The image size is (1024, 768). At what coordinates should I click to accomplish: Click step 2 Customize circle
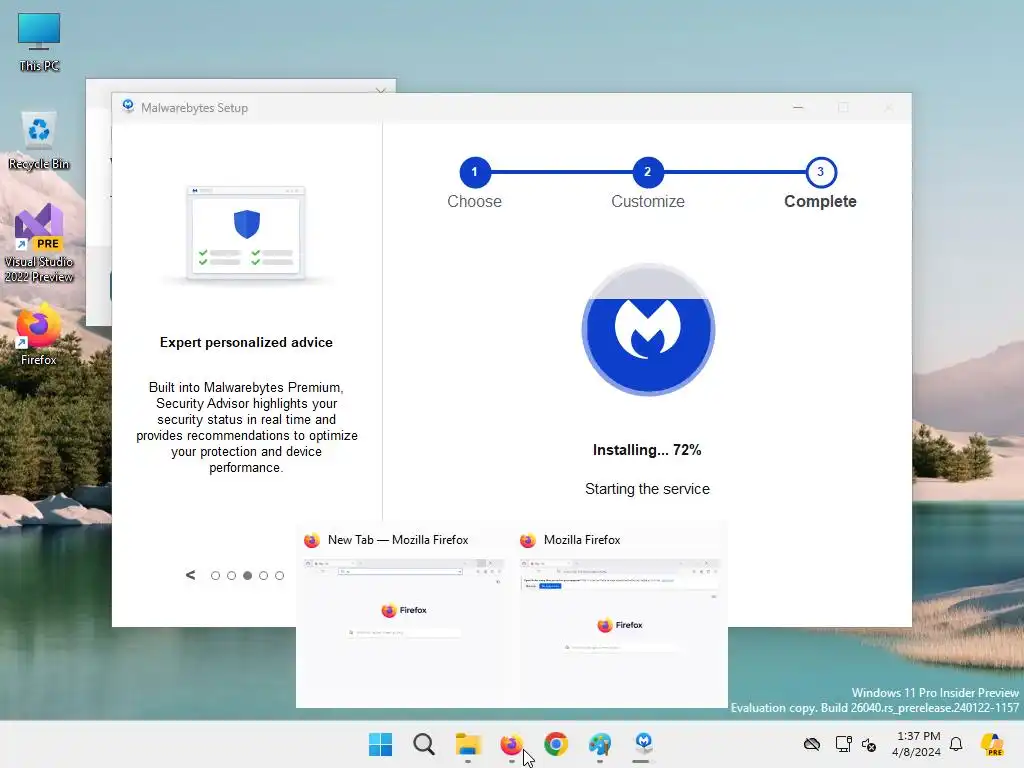tap(648, 172)
